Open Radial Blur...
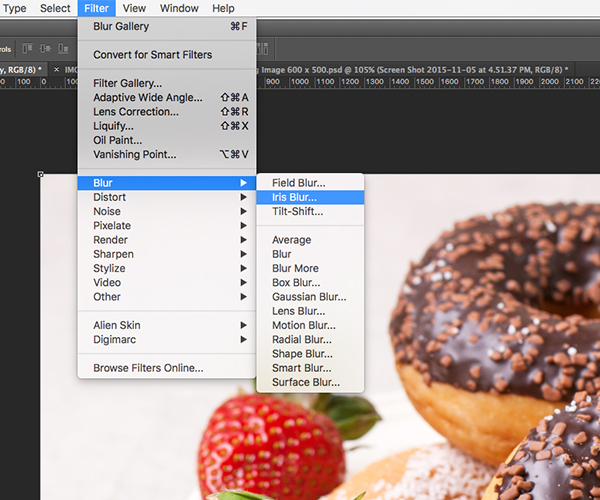The height and width of the screenshot is (500, 600). point(310,339)
